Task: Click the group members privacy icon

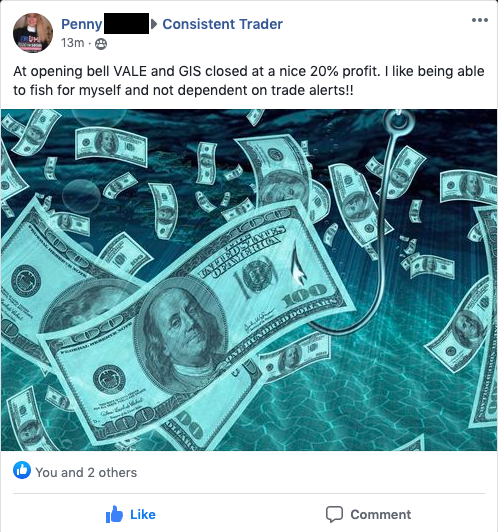Action: pos(101,44)
